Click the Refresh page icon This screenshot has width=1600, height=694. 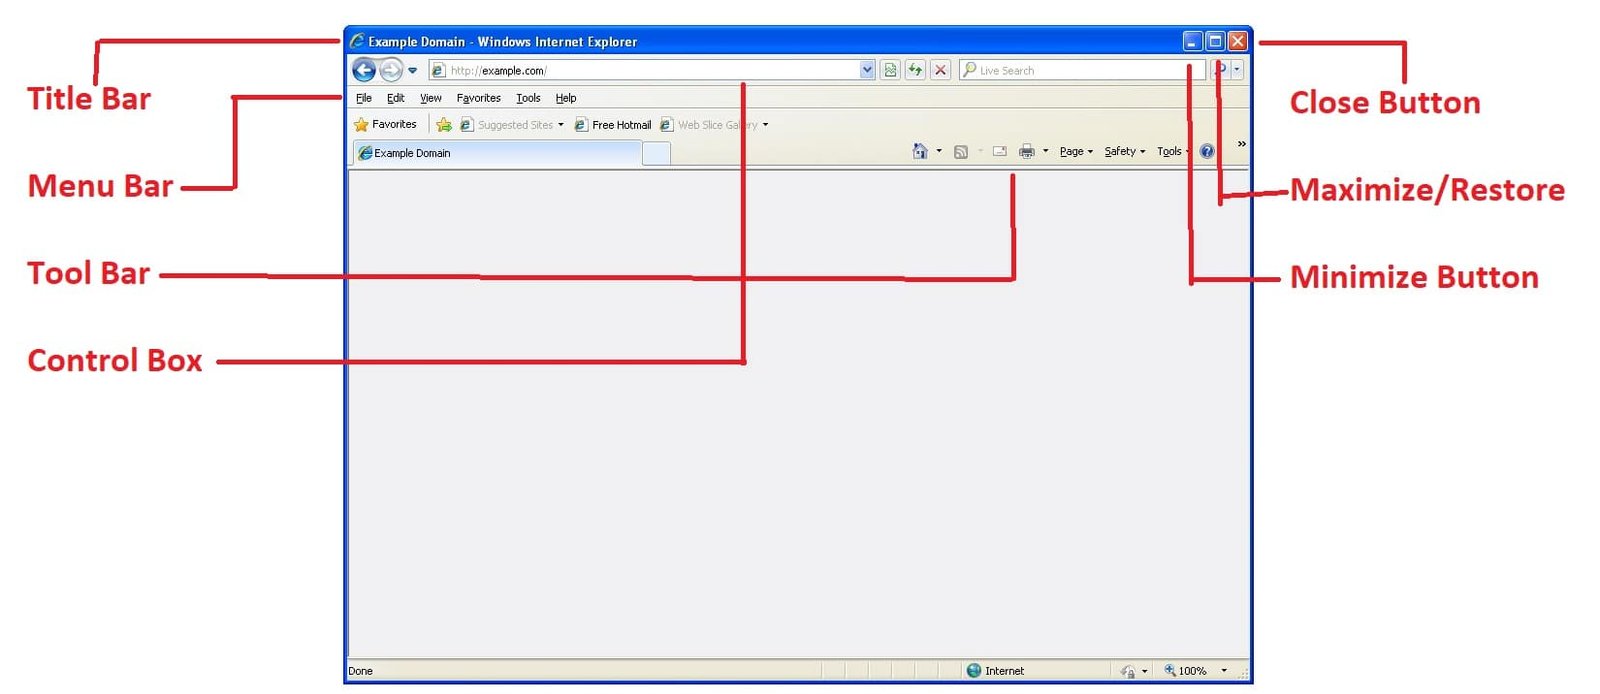(915, 70)
